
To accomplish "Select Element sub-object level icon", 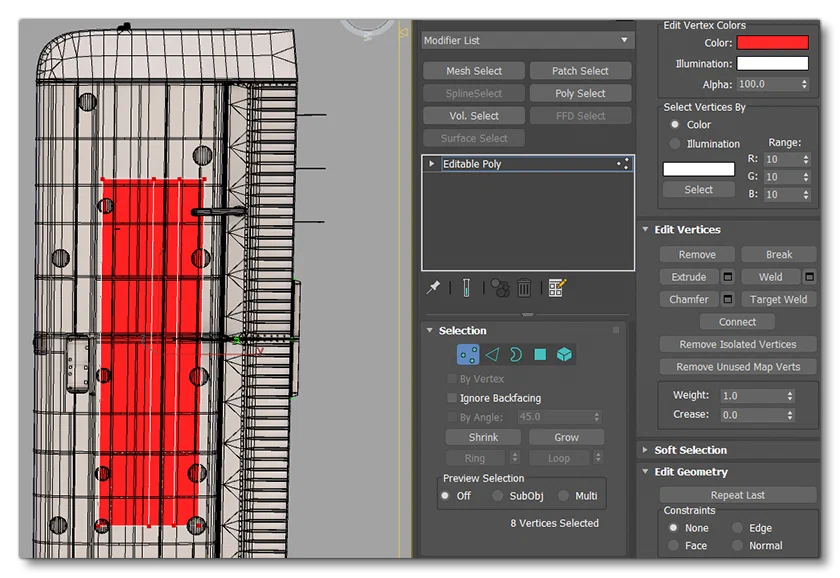I will point(564,355).
